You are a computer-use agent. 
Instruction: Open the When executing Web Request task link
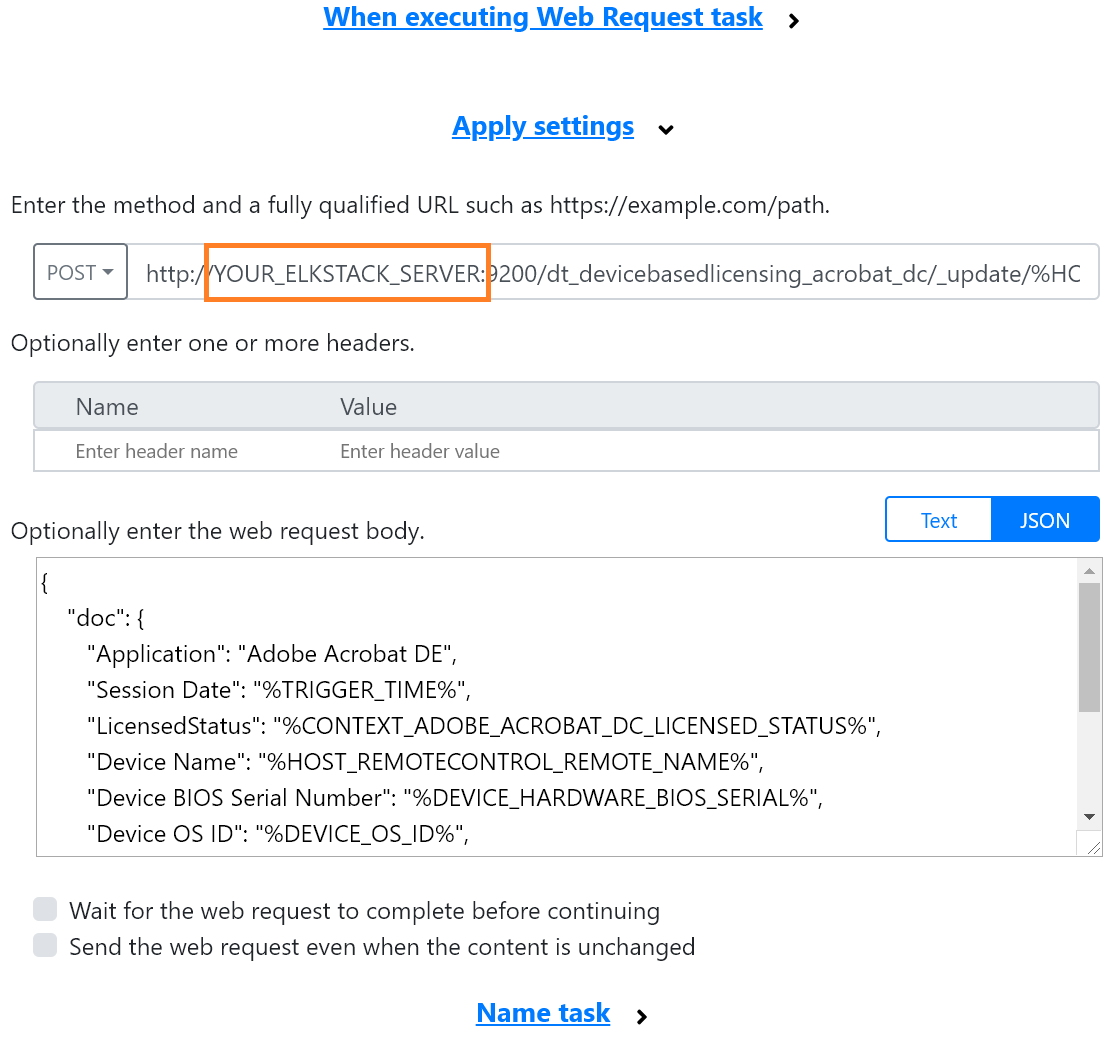[543, 17]
